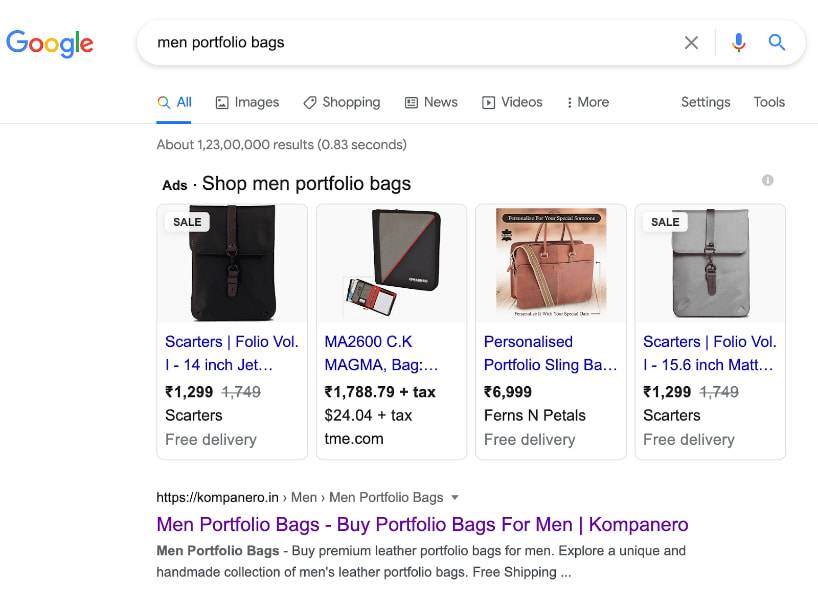Open the Settings menu
Viewport: 818px width, 595px height.
pos(705,102)
